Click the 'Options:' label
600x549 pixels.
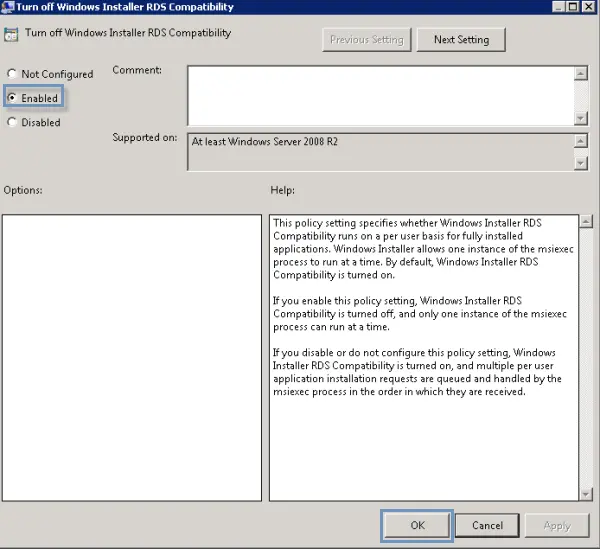point(23,190)
